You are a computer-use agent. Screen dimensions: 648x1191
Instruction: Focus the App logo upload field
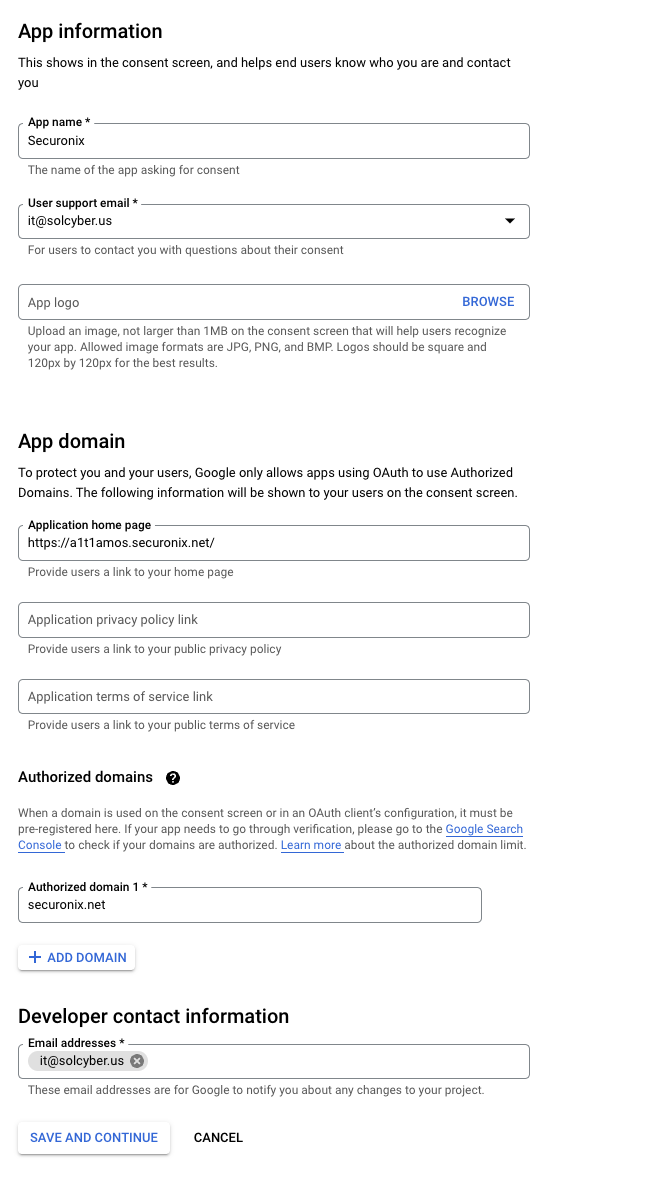pos(230,302)
